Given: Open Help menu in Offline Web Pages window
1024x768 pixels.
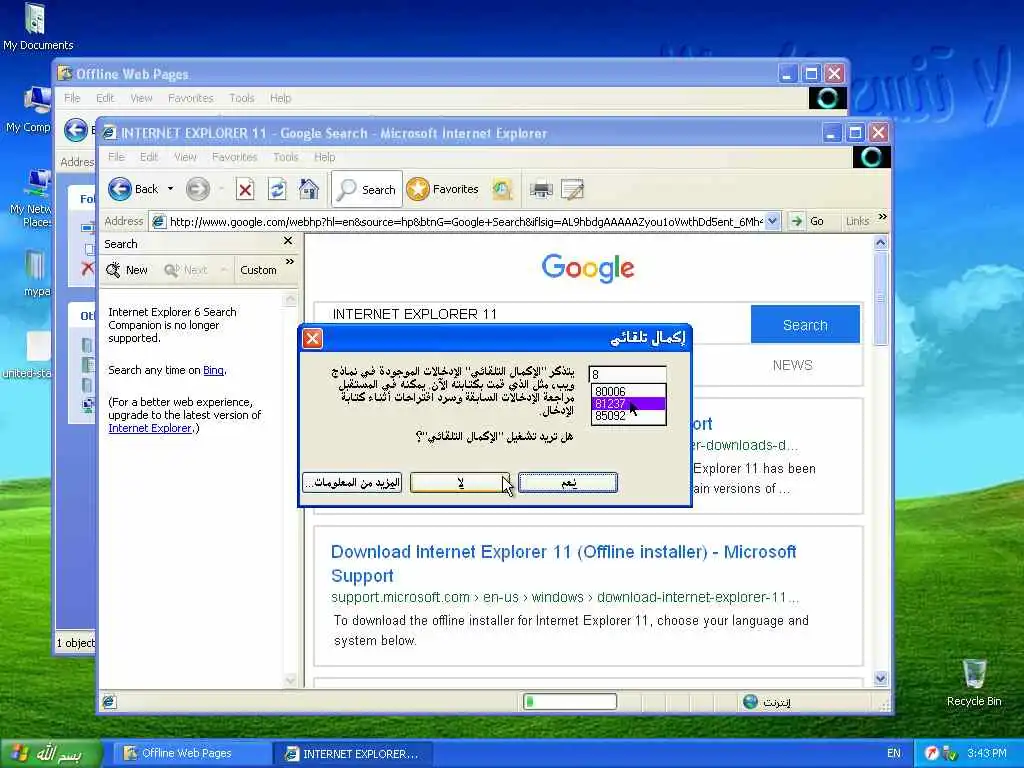Looking at the screenshot, I should point(280,98).
